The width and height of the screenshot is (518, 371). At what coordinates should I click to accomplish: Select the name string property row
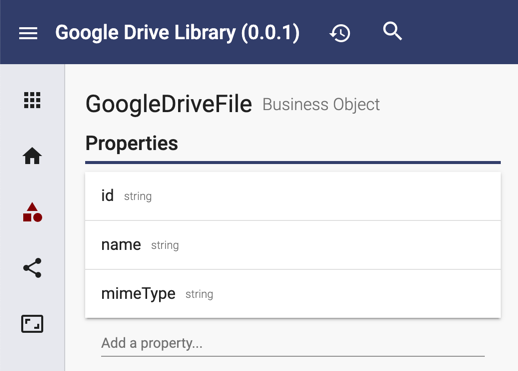point(293,245)
